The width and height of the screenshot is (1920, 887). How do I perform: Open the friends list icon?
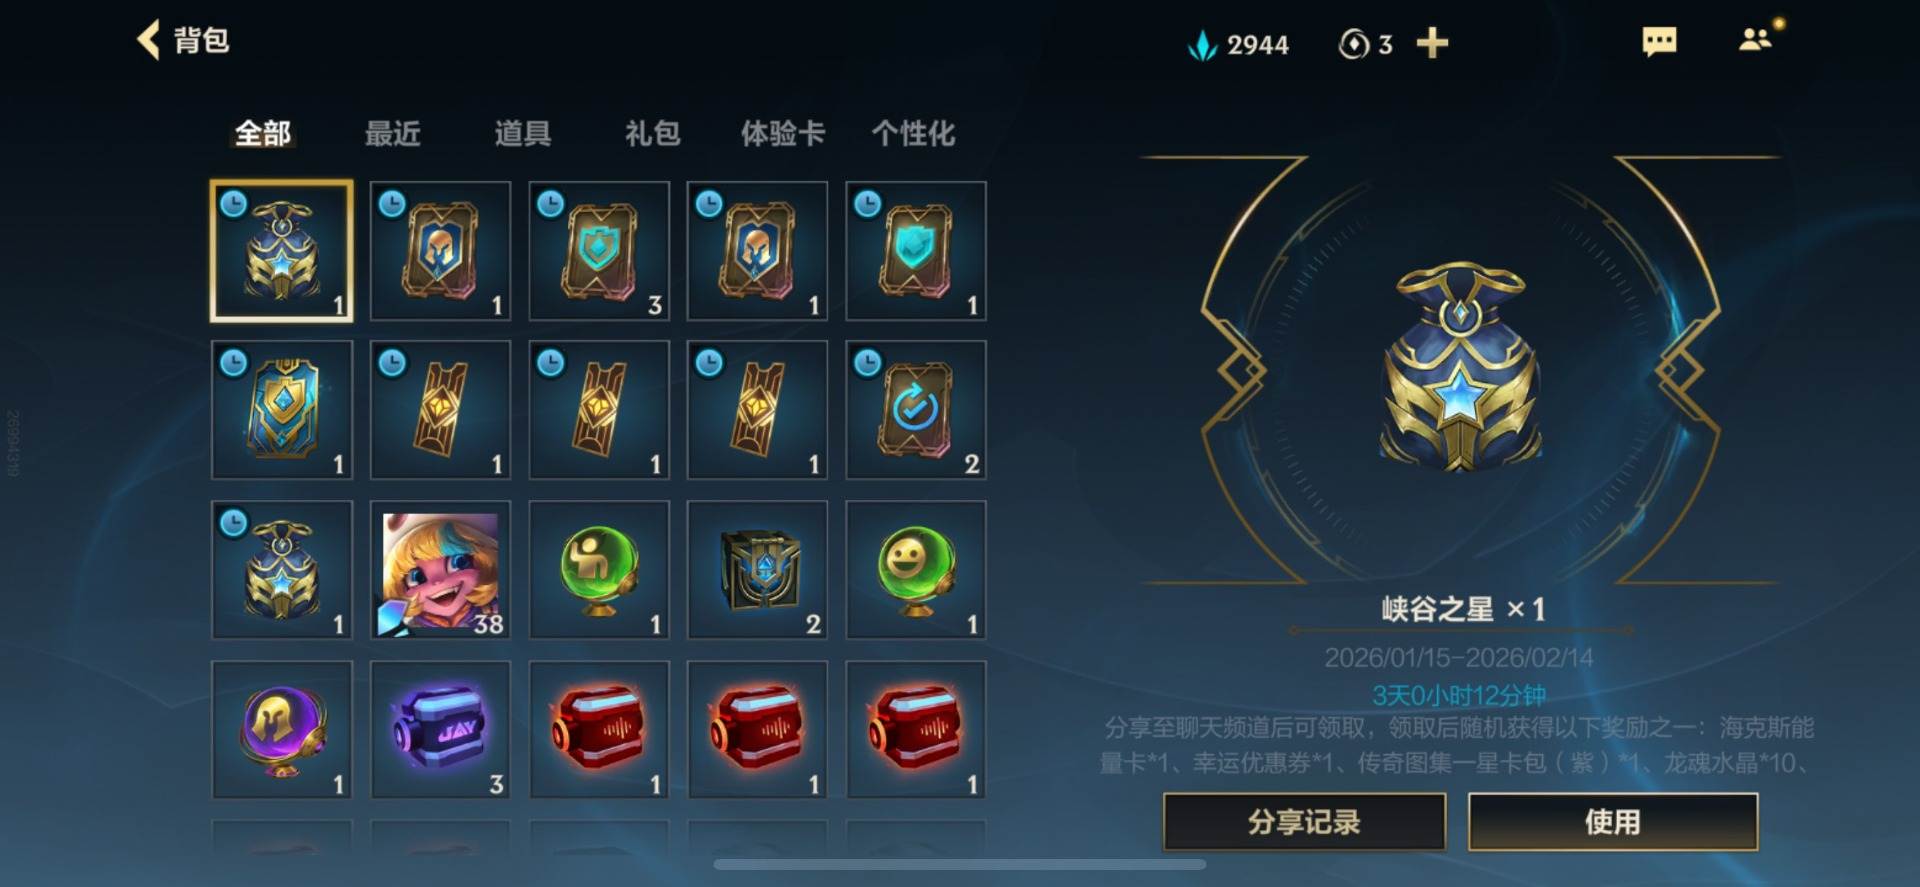(x=1756, y=40)
